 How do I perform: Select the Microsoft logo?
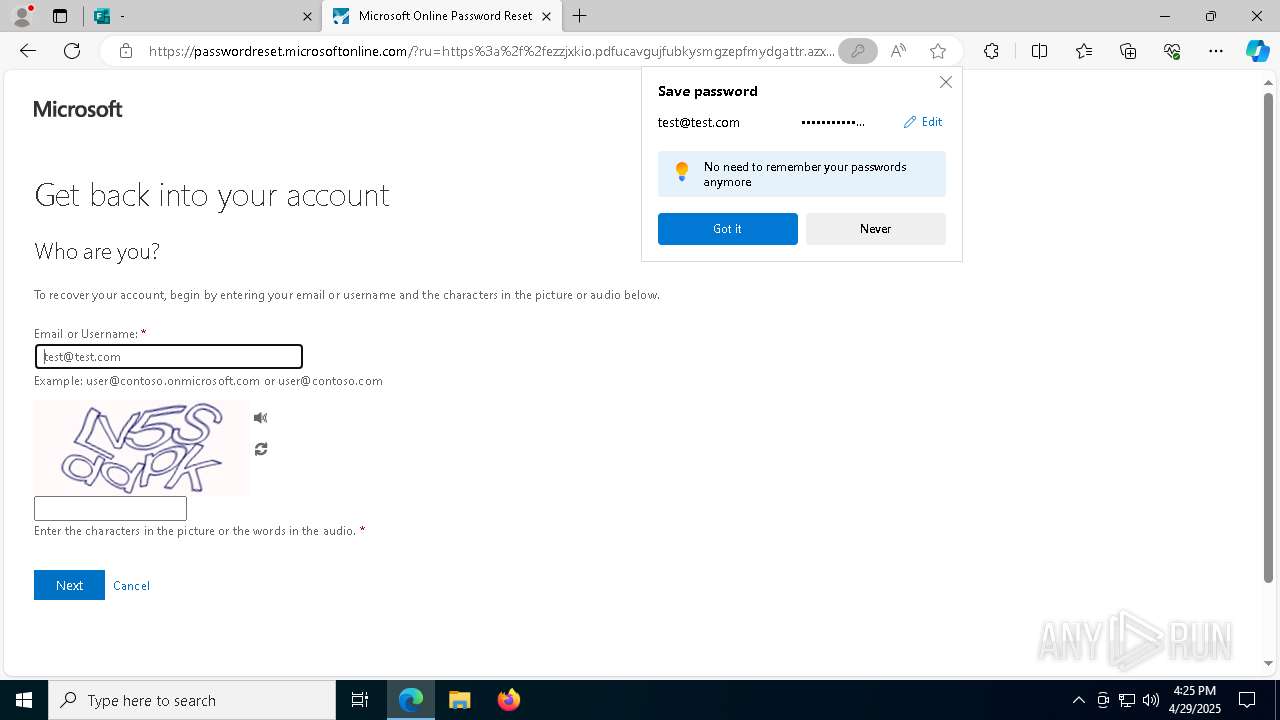coord(78,109)
